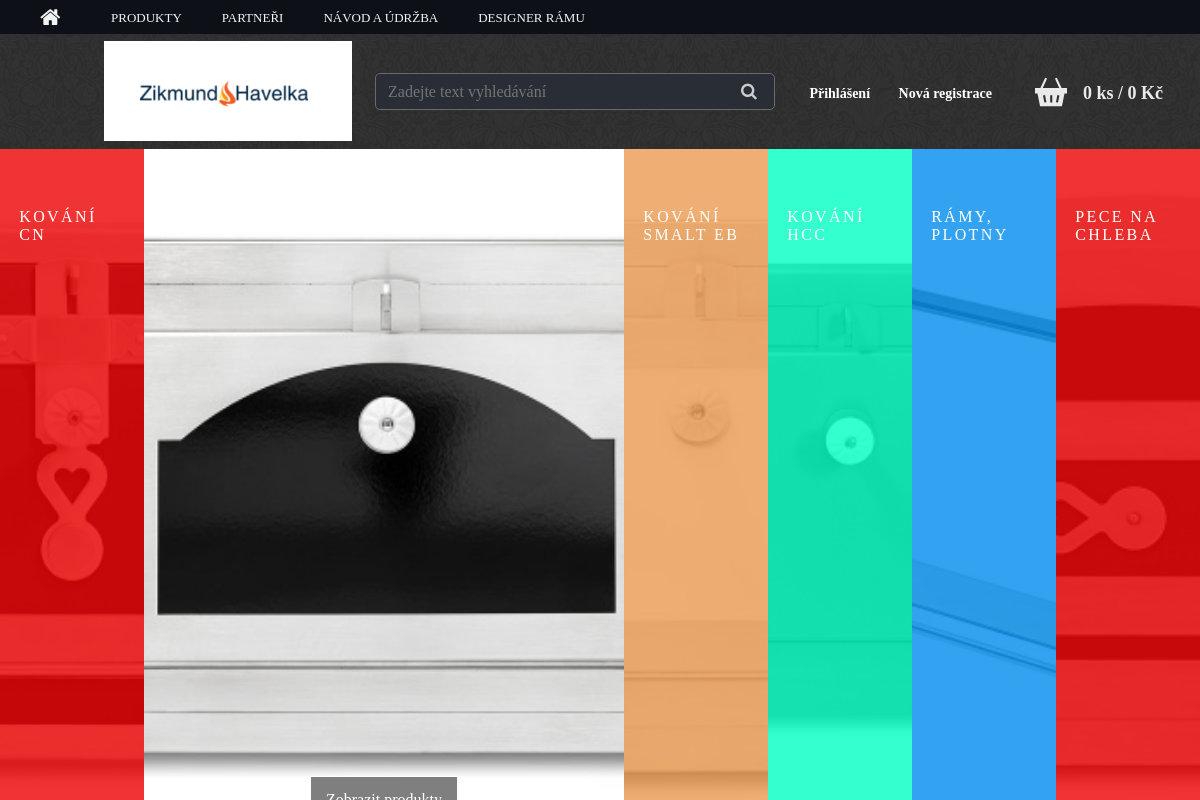
Task: Expand the Kování Smalt EB orange panel
Action: [696, 474]
